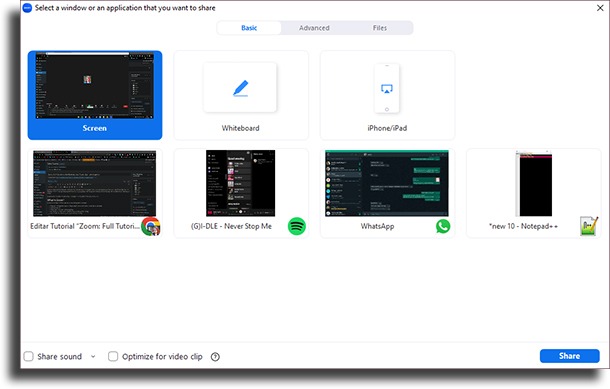Open the Advanced tab
Viewport: 610px width, 389px height.
click(314, 28)
